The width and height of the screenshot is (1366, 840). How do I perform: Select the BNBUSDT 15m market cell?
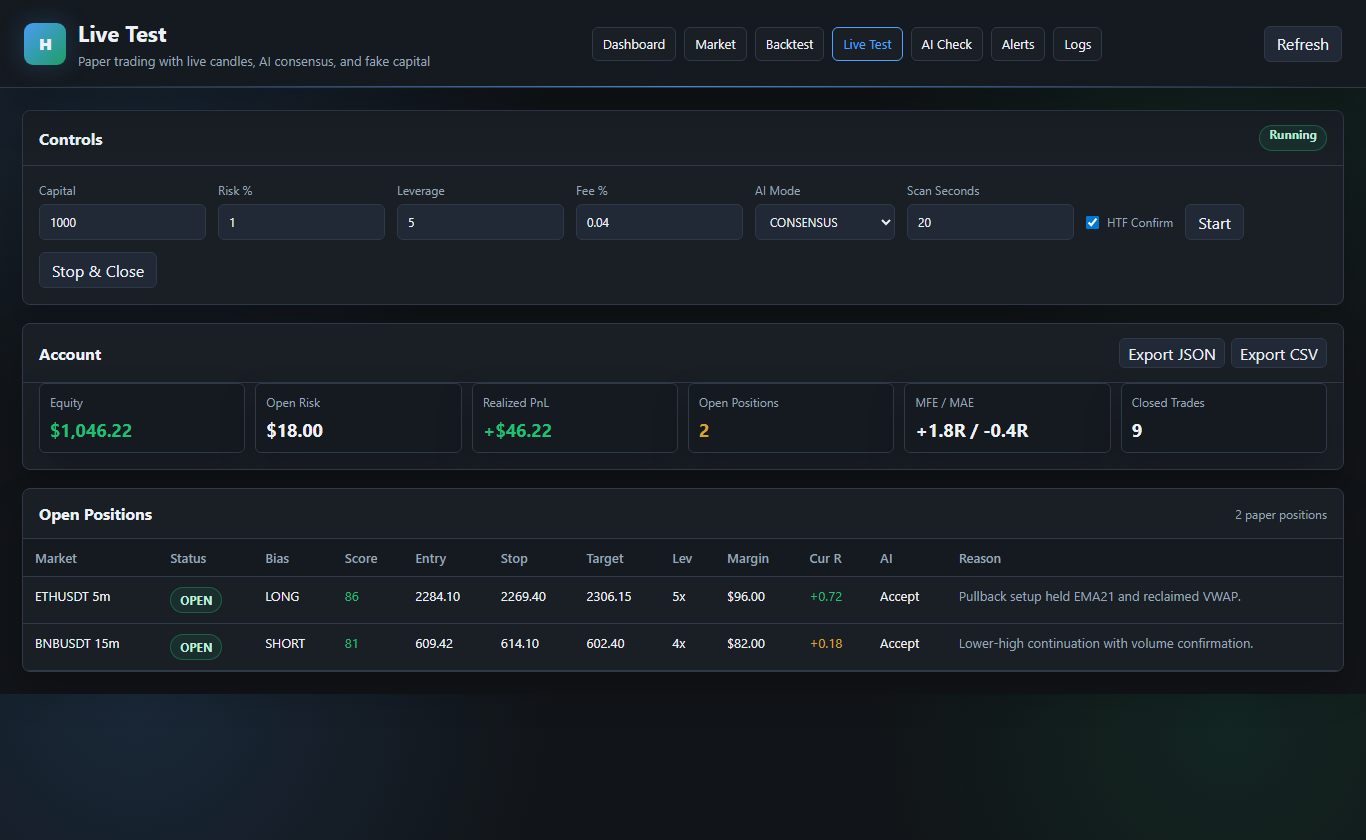point(77,643)
